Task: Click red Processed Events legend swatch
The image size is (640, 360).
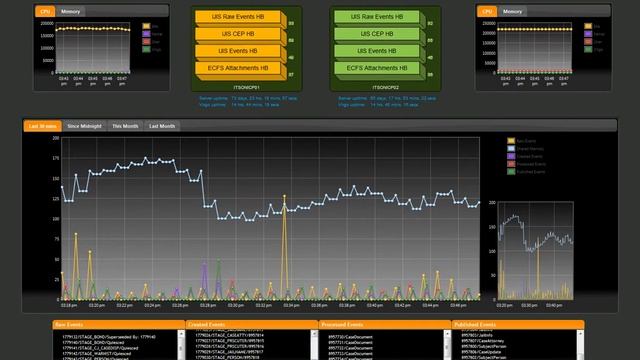Action: coord(511,164)
